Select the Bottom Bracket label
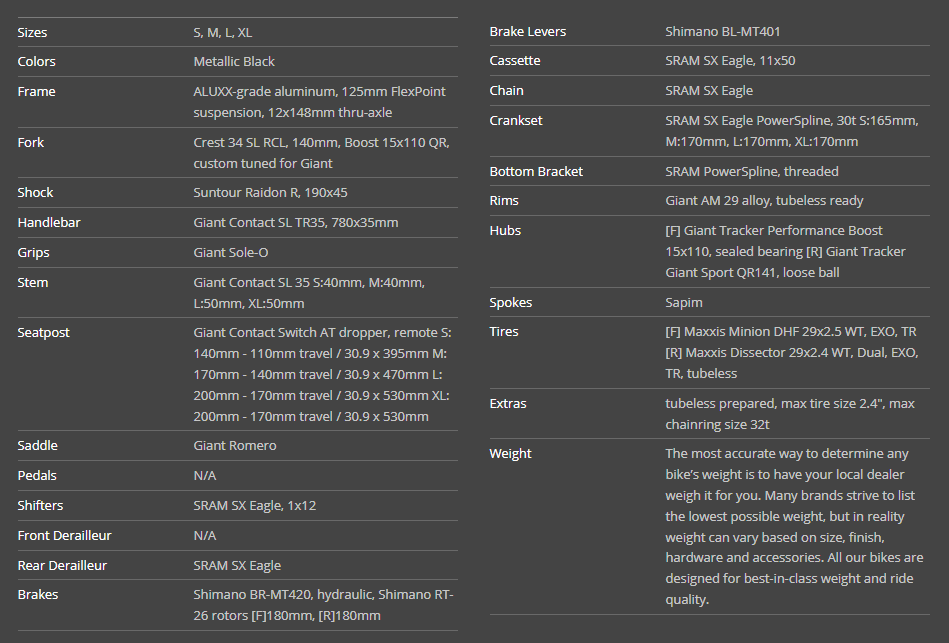 (x=536, y=172)
